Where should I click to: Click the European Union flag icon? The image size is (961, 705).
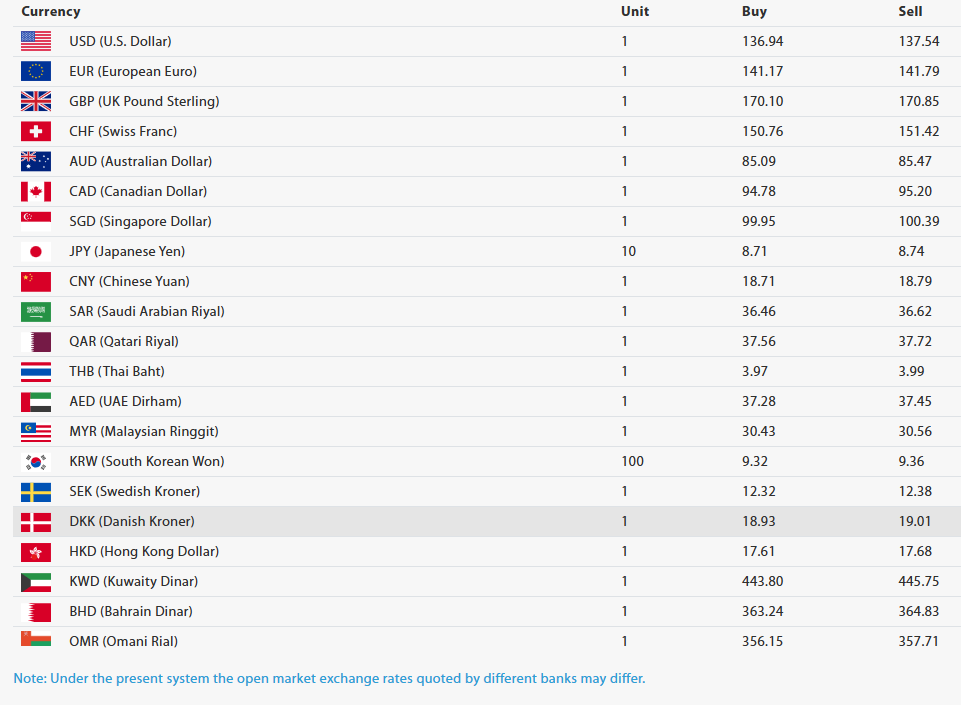[36, 71]
